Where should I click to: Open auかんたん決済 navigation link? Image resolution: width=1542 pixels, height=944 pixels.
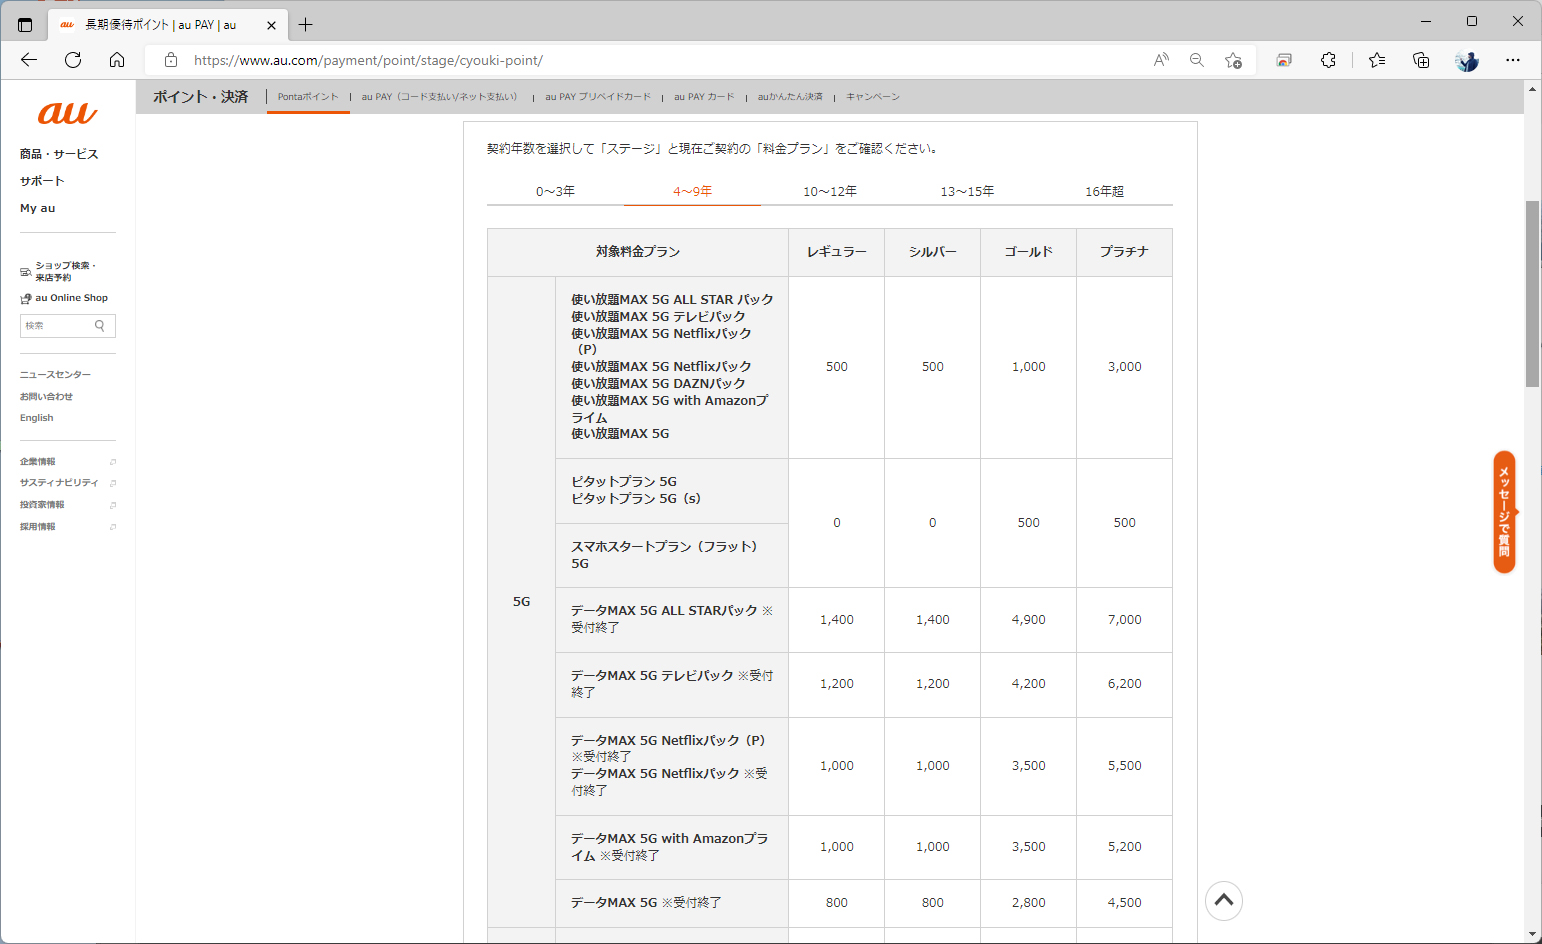[790, 97]
